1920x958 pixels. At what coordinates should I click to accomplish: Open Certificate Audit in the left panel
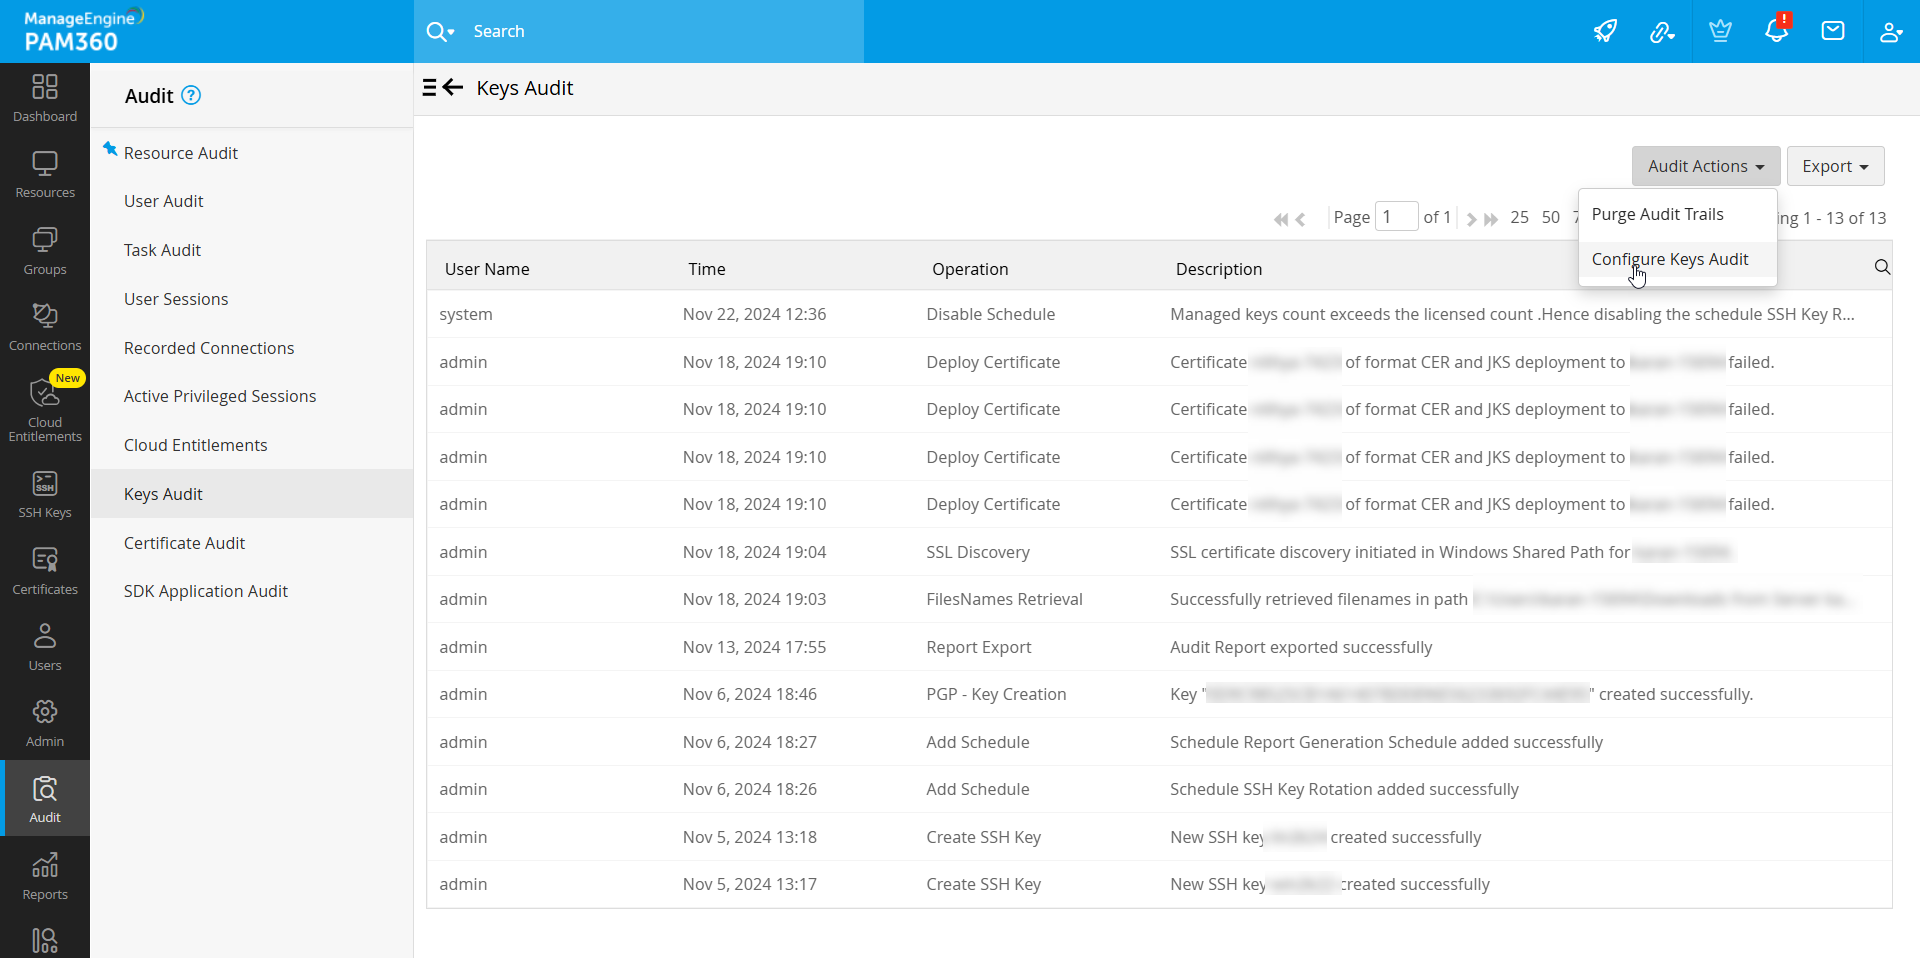pyautogui.click(x=184, y=543)
